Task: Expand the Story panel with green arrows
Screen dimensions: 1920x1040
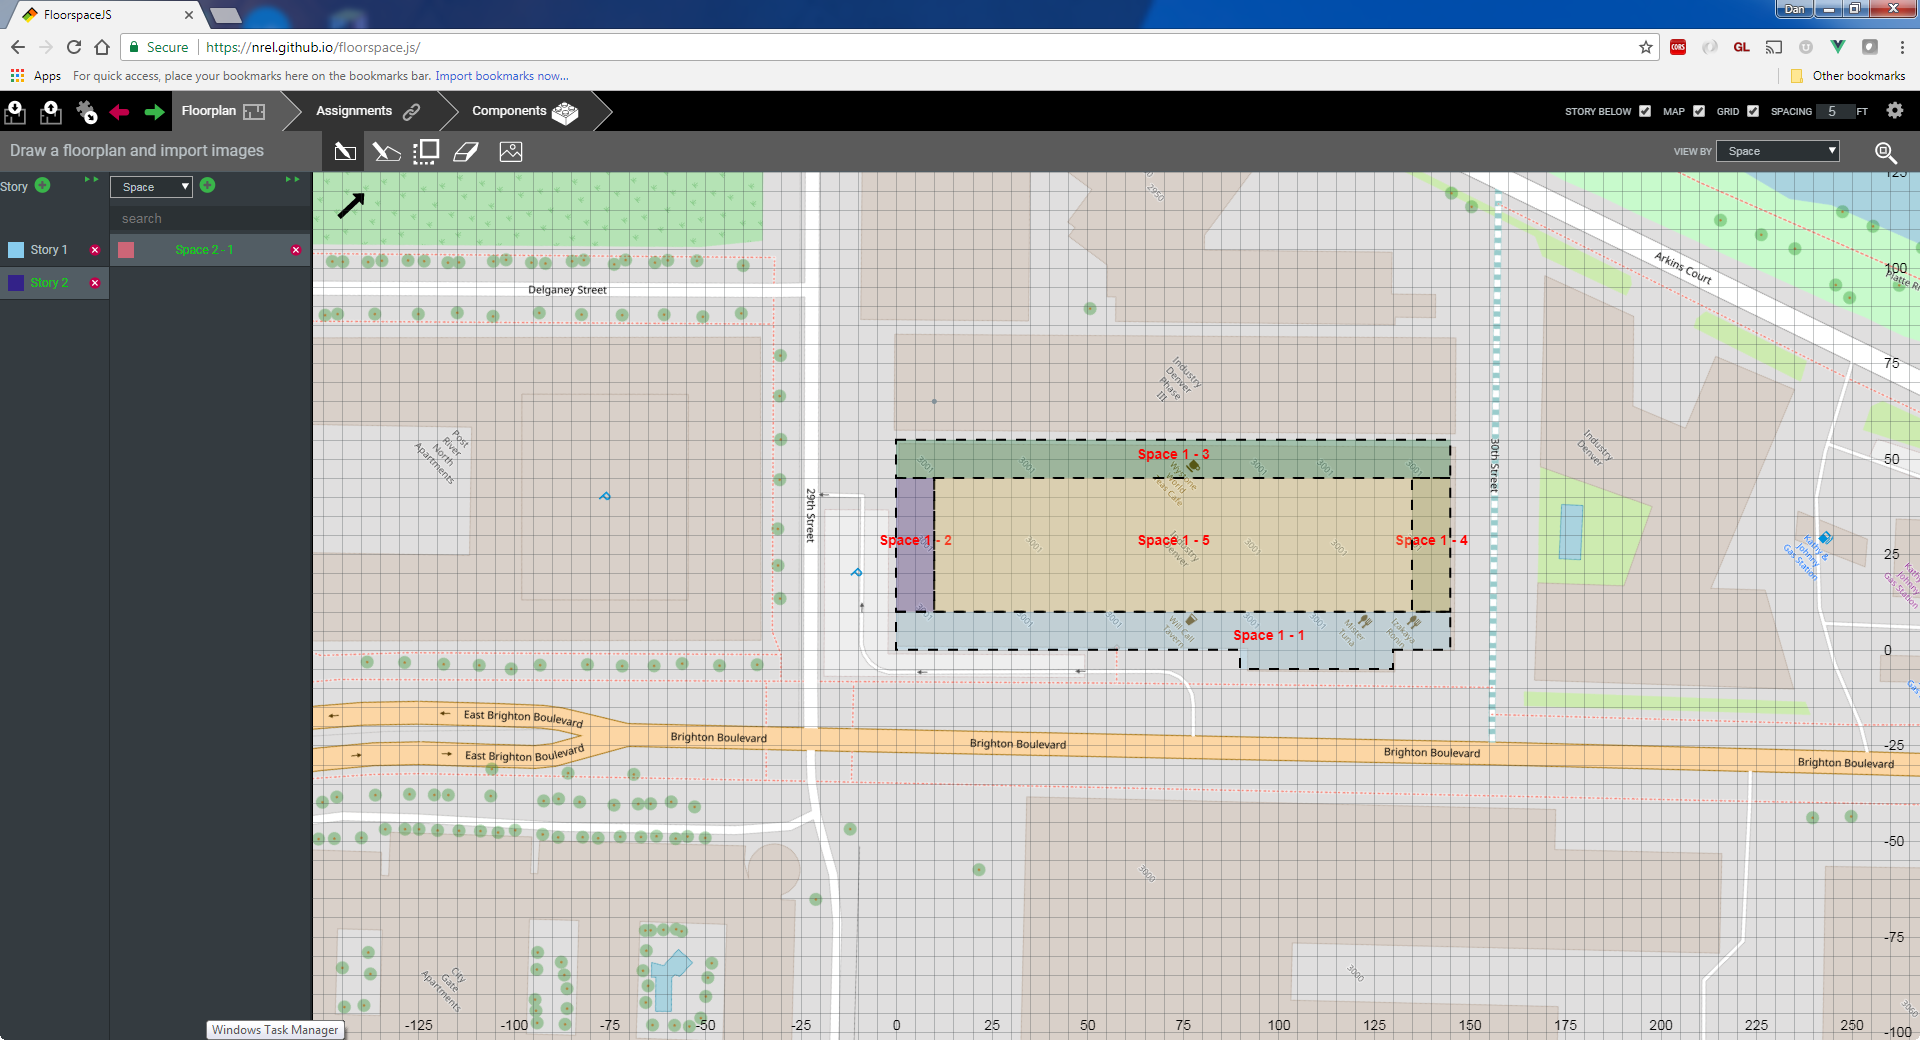Action: click(92, 180)
